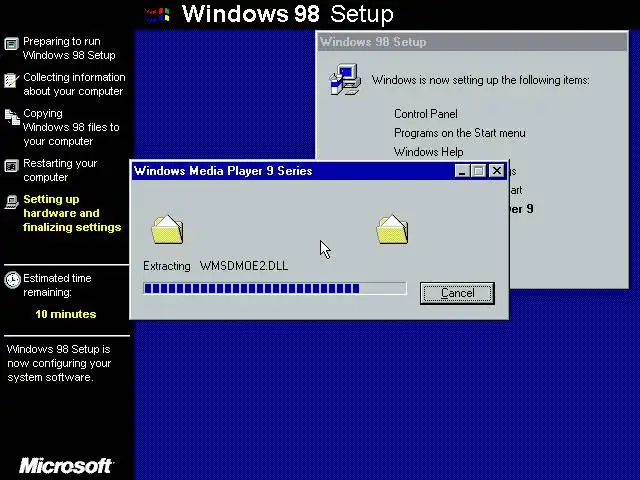This screenshot has height=480, width=640.
Task: Click the Windows flag logo in the header
Action: (157, 15)
